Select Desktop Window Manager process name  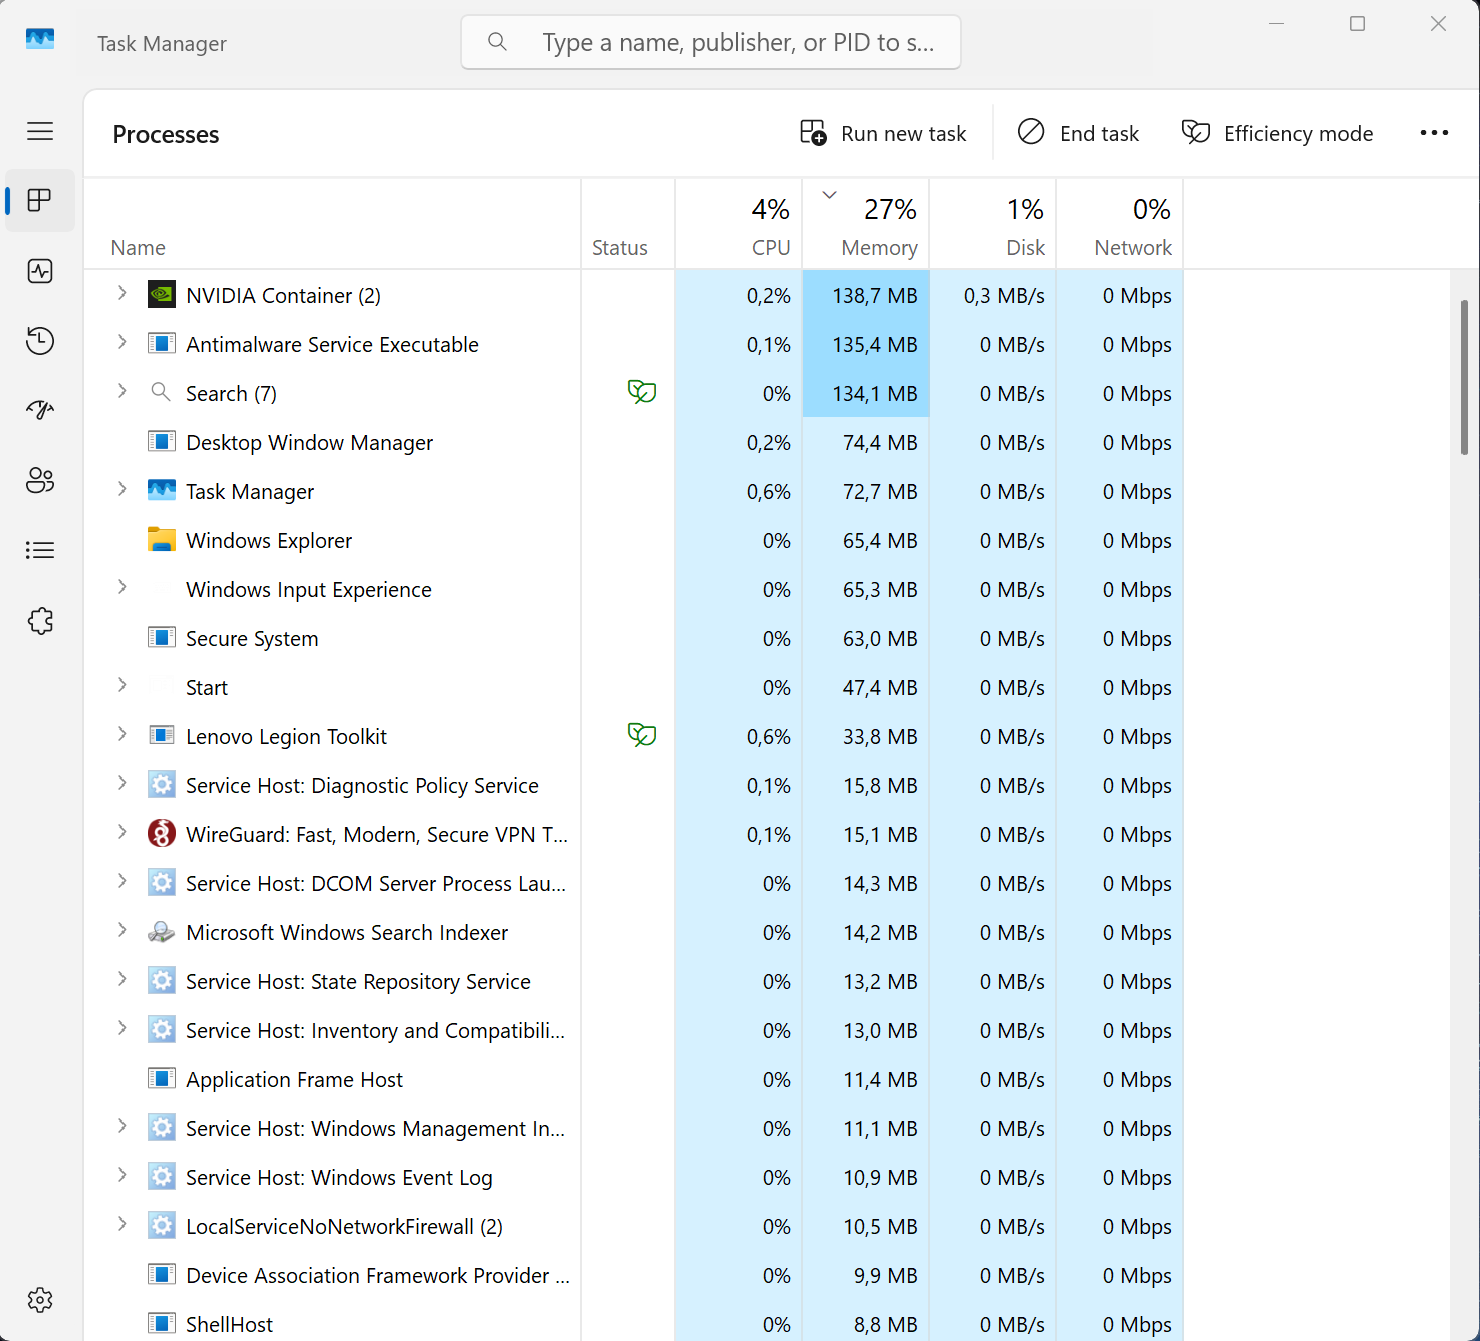click(310, 443)
